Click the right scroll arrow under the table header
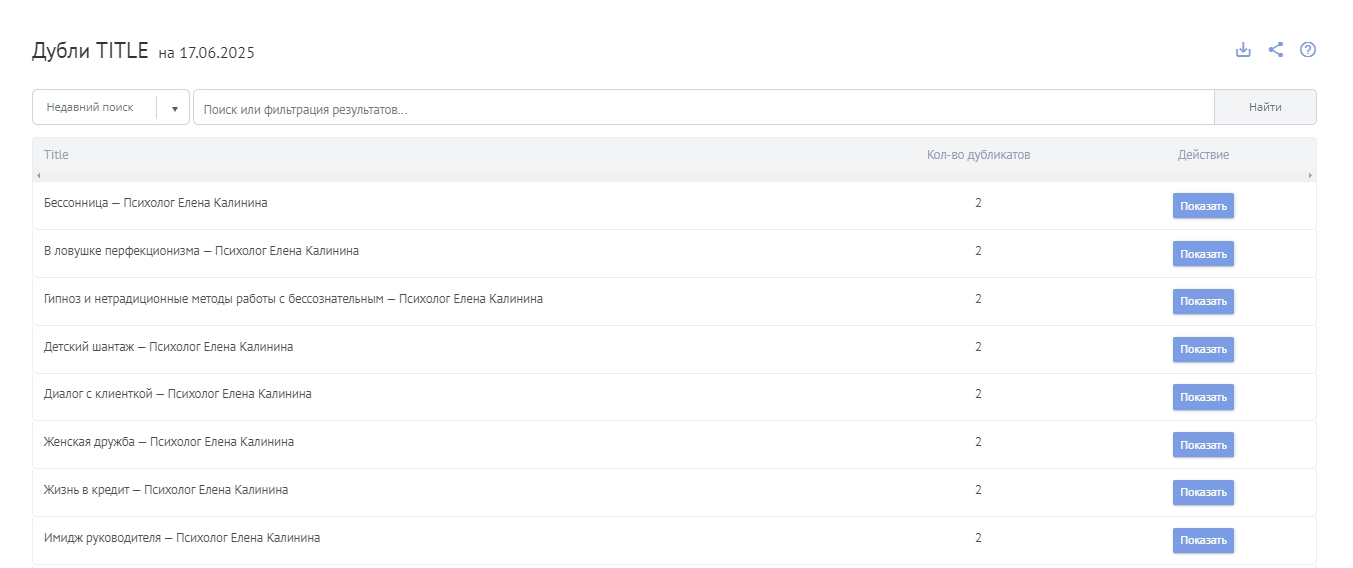The image size is (1353, 568). tap(1310, 176)
